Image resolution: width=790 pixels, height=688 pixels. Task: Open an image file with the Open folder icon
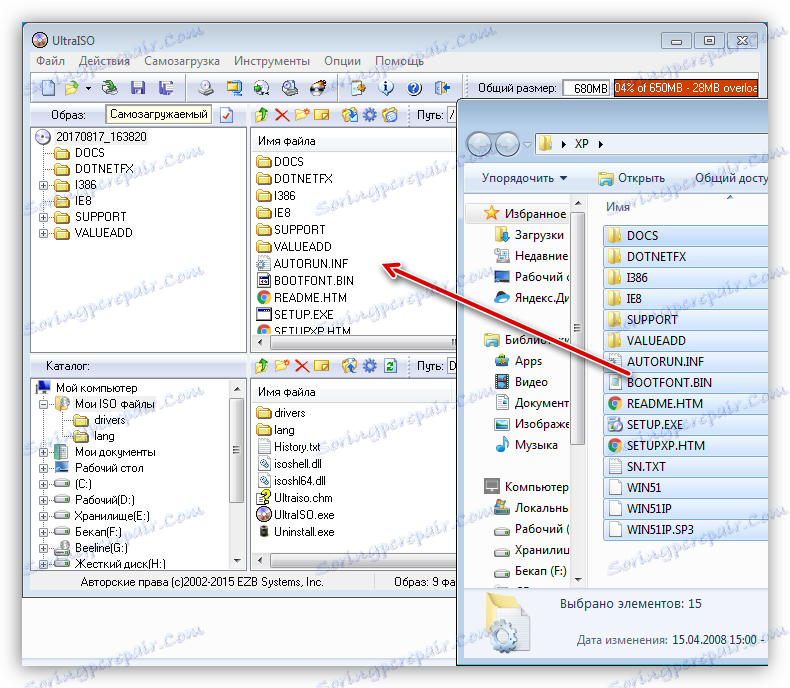72,88
